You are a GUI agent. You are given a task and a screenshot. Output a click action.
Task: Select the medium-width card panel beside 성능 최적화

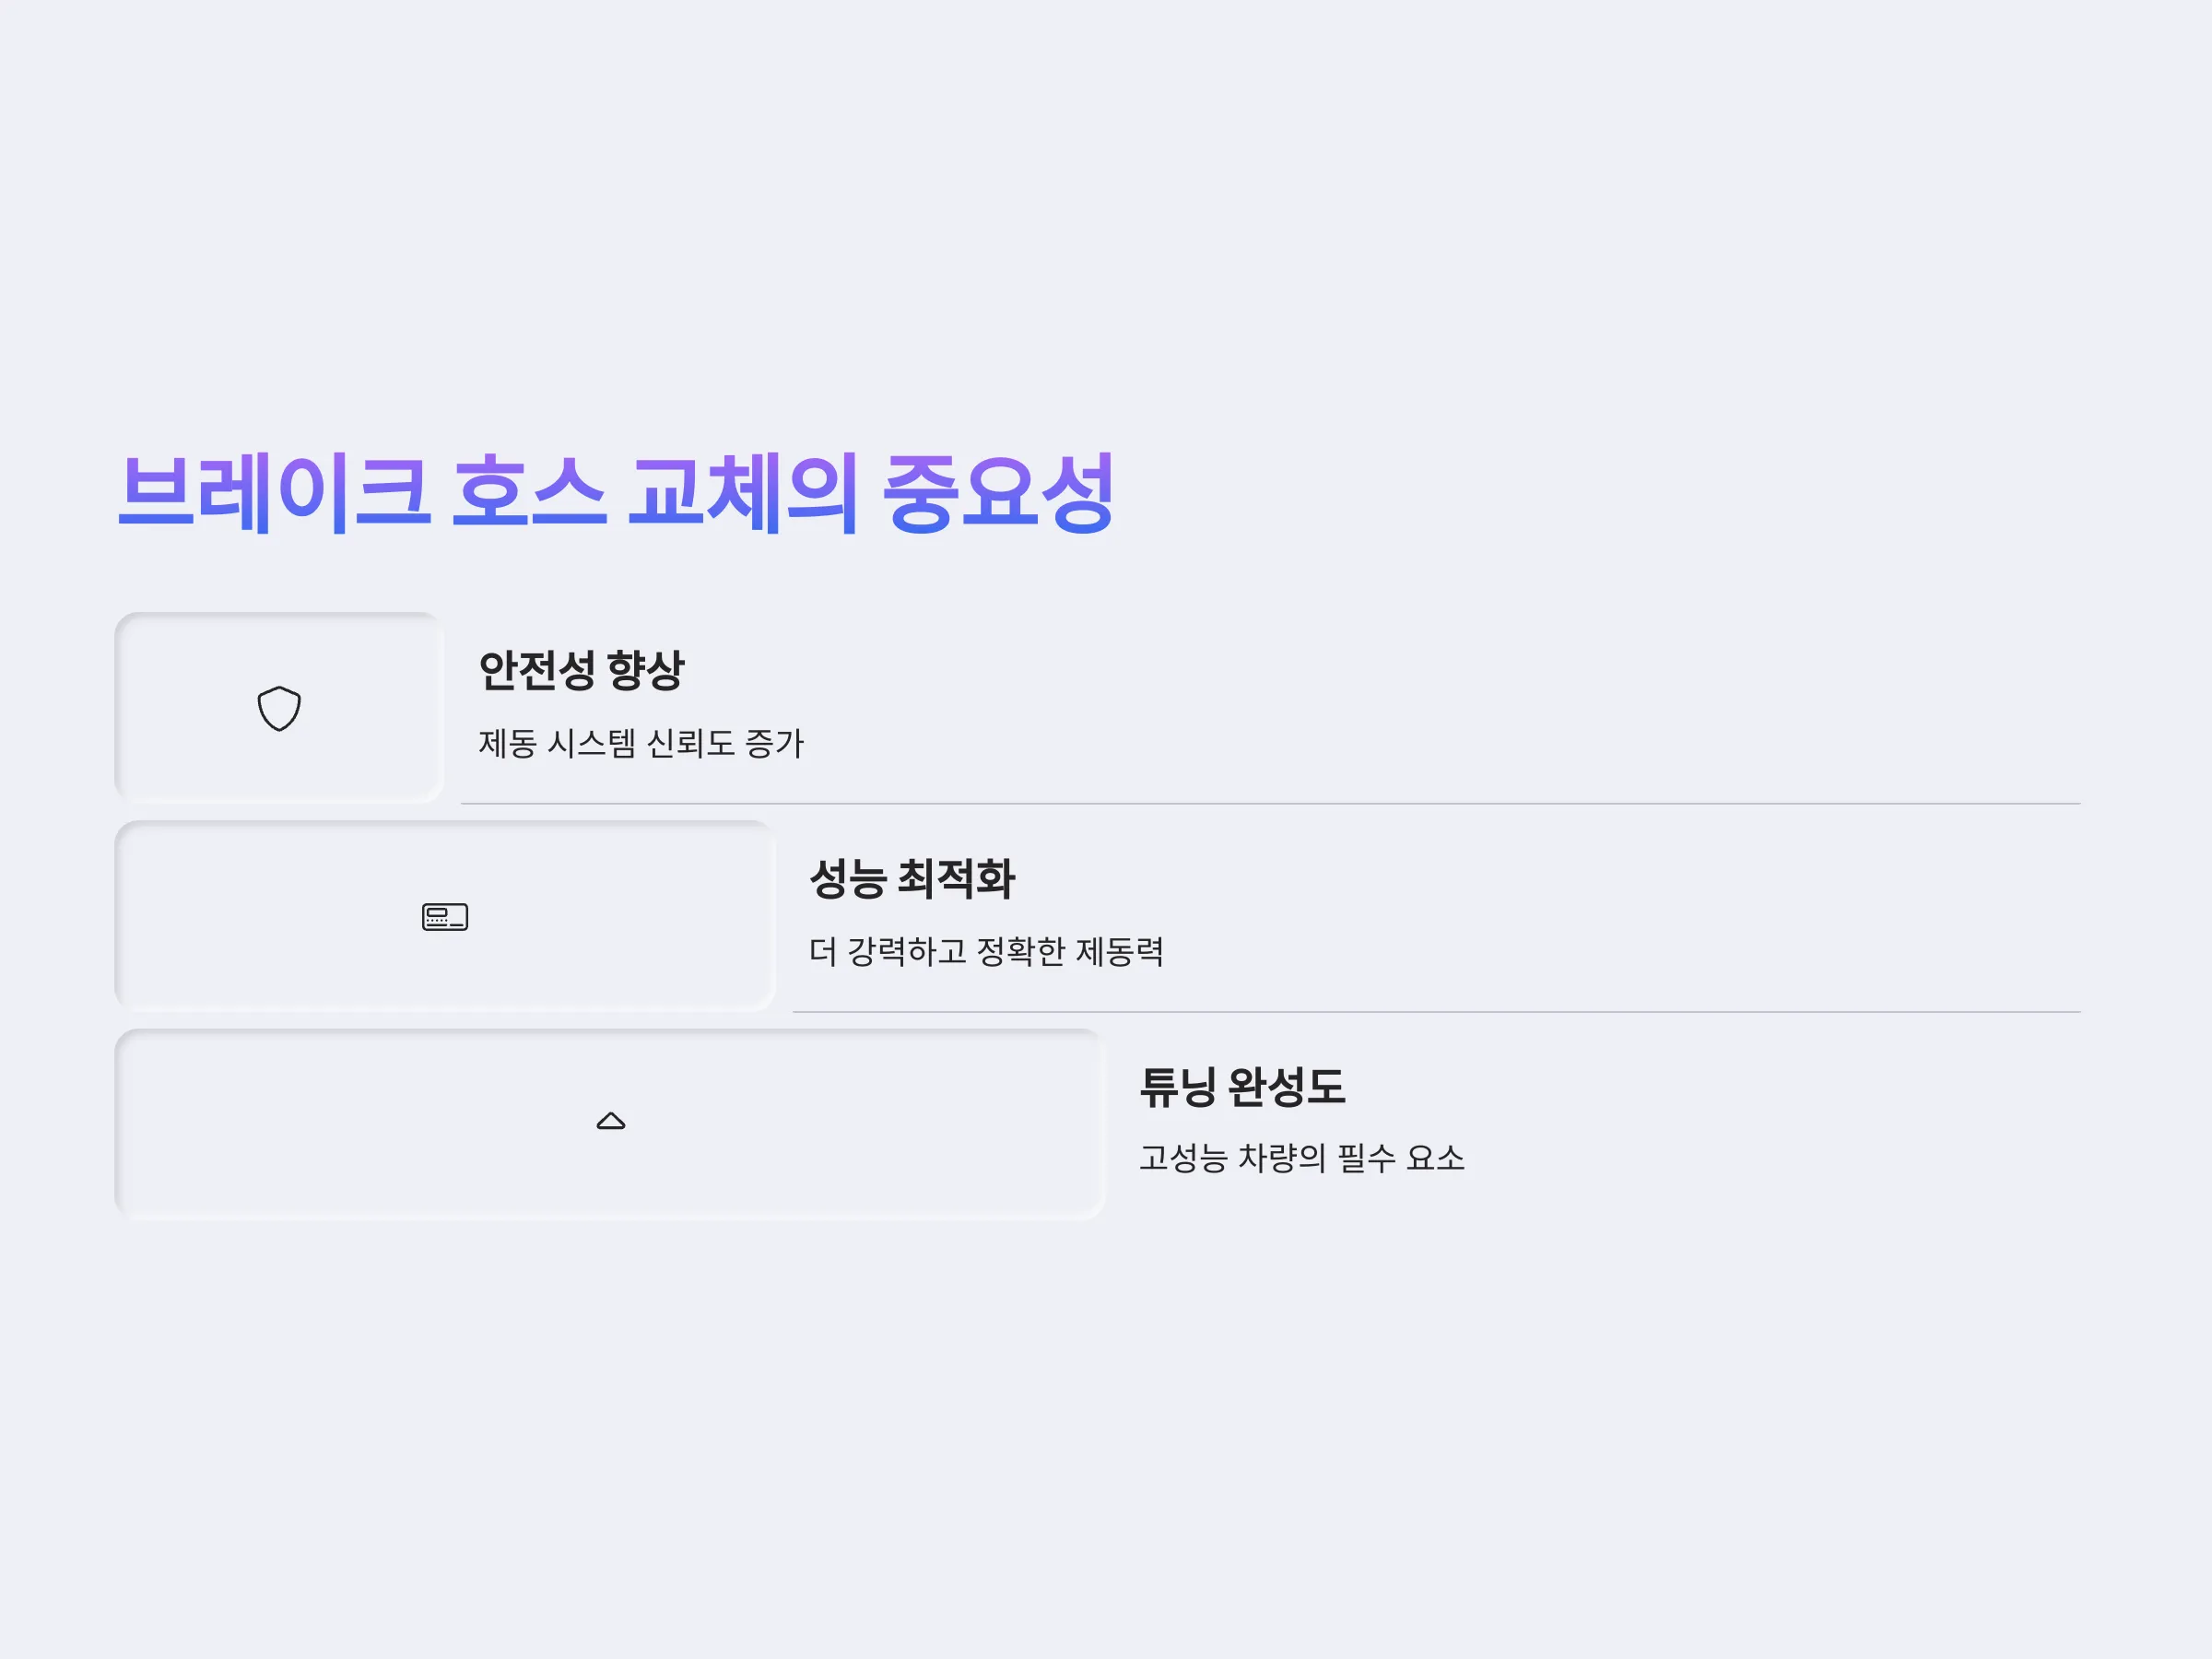pyautogui.click(x=445, y=916)
